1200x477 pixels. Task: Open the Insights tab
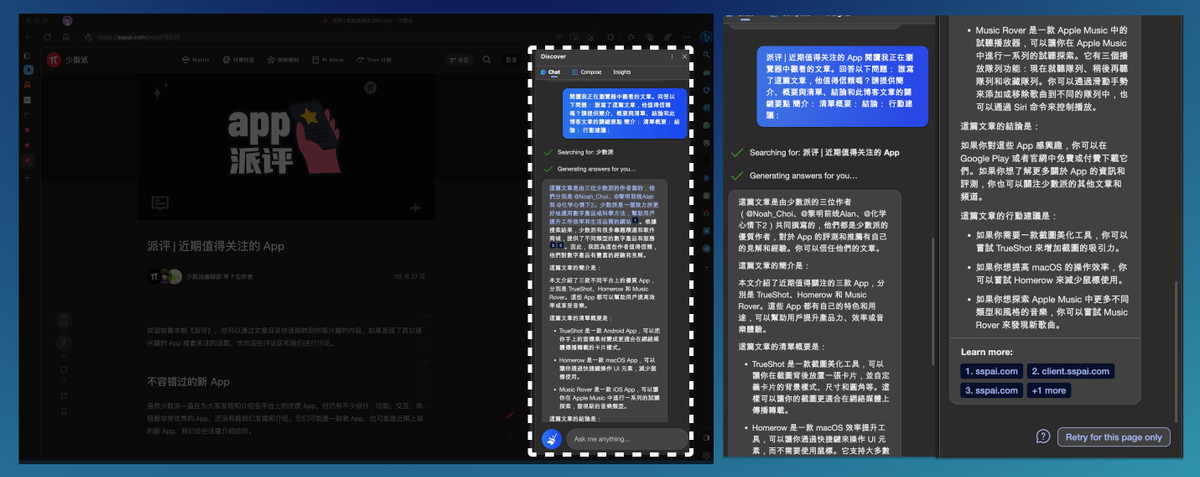[x=622, y=73]
